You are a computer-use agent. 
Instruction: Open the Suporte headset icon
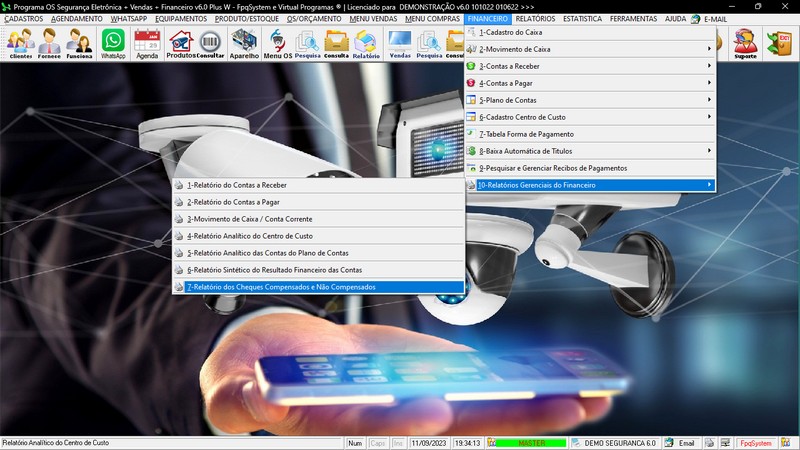(x=744, y=43)
